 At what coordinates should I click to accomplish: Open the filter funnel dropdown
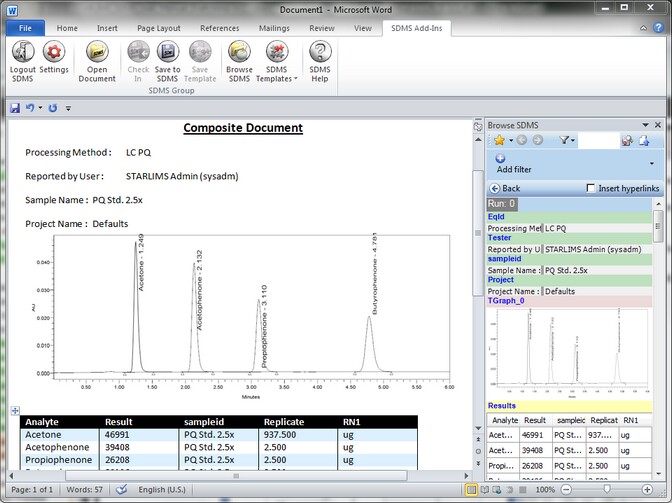click(567, 140)
